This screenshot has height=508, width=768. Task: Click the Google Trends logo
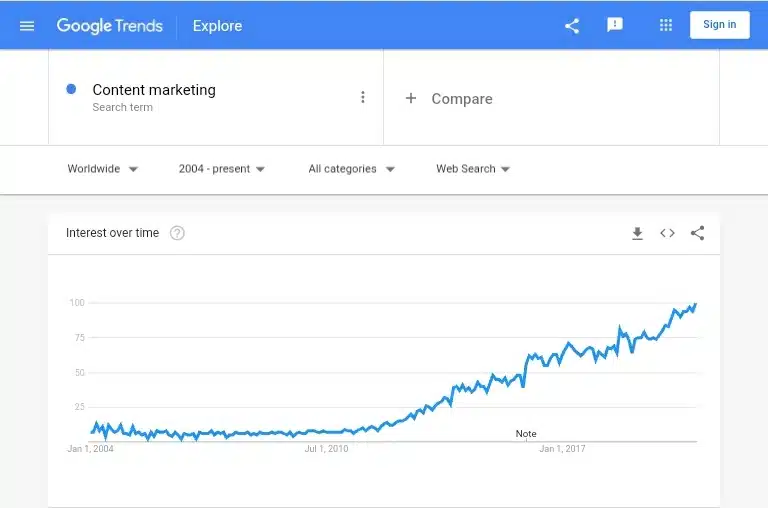[109, 25]
